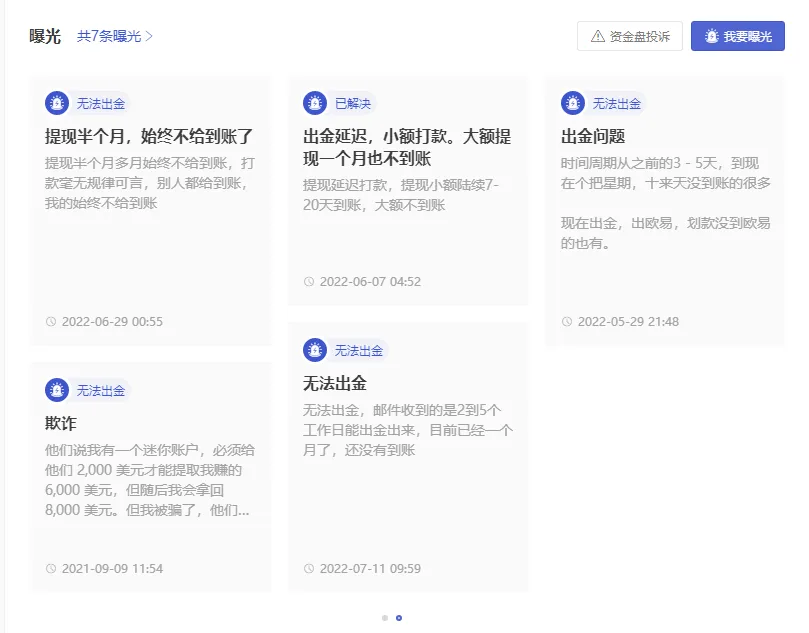
Task: Click the clock icon beside 2022-07-11 09:59
Action: pyautogui.click(x=309, y=569)
